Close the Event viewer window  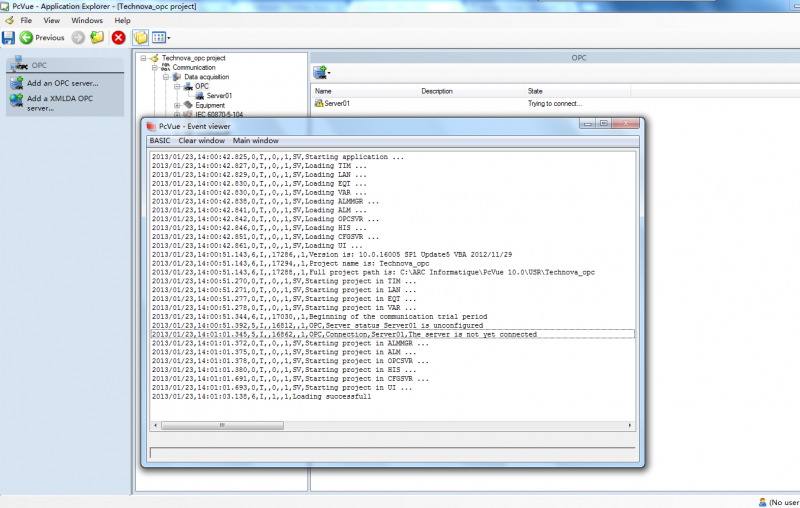(626, 123)
